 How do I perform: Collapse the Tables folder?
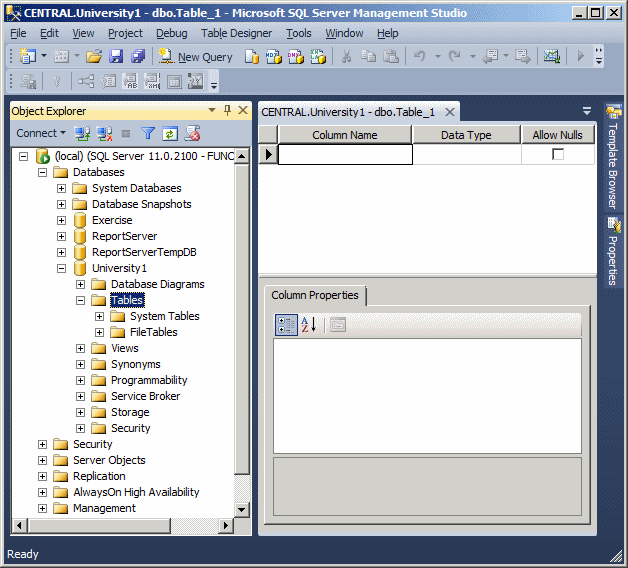(x=81, y=300)
